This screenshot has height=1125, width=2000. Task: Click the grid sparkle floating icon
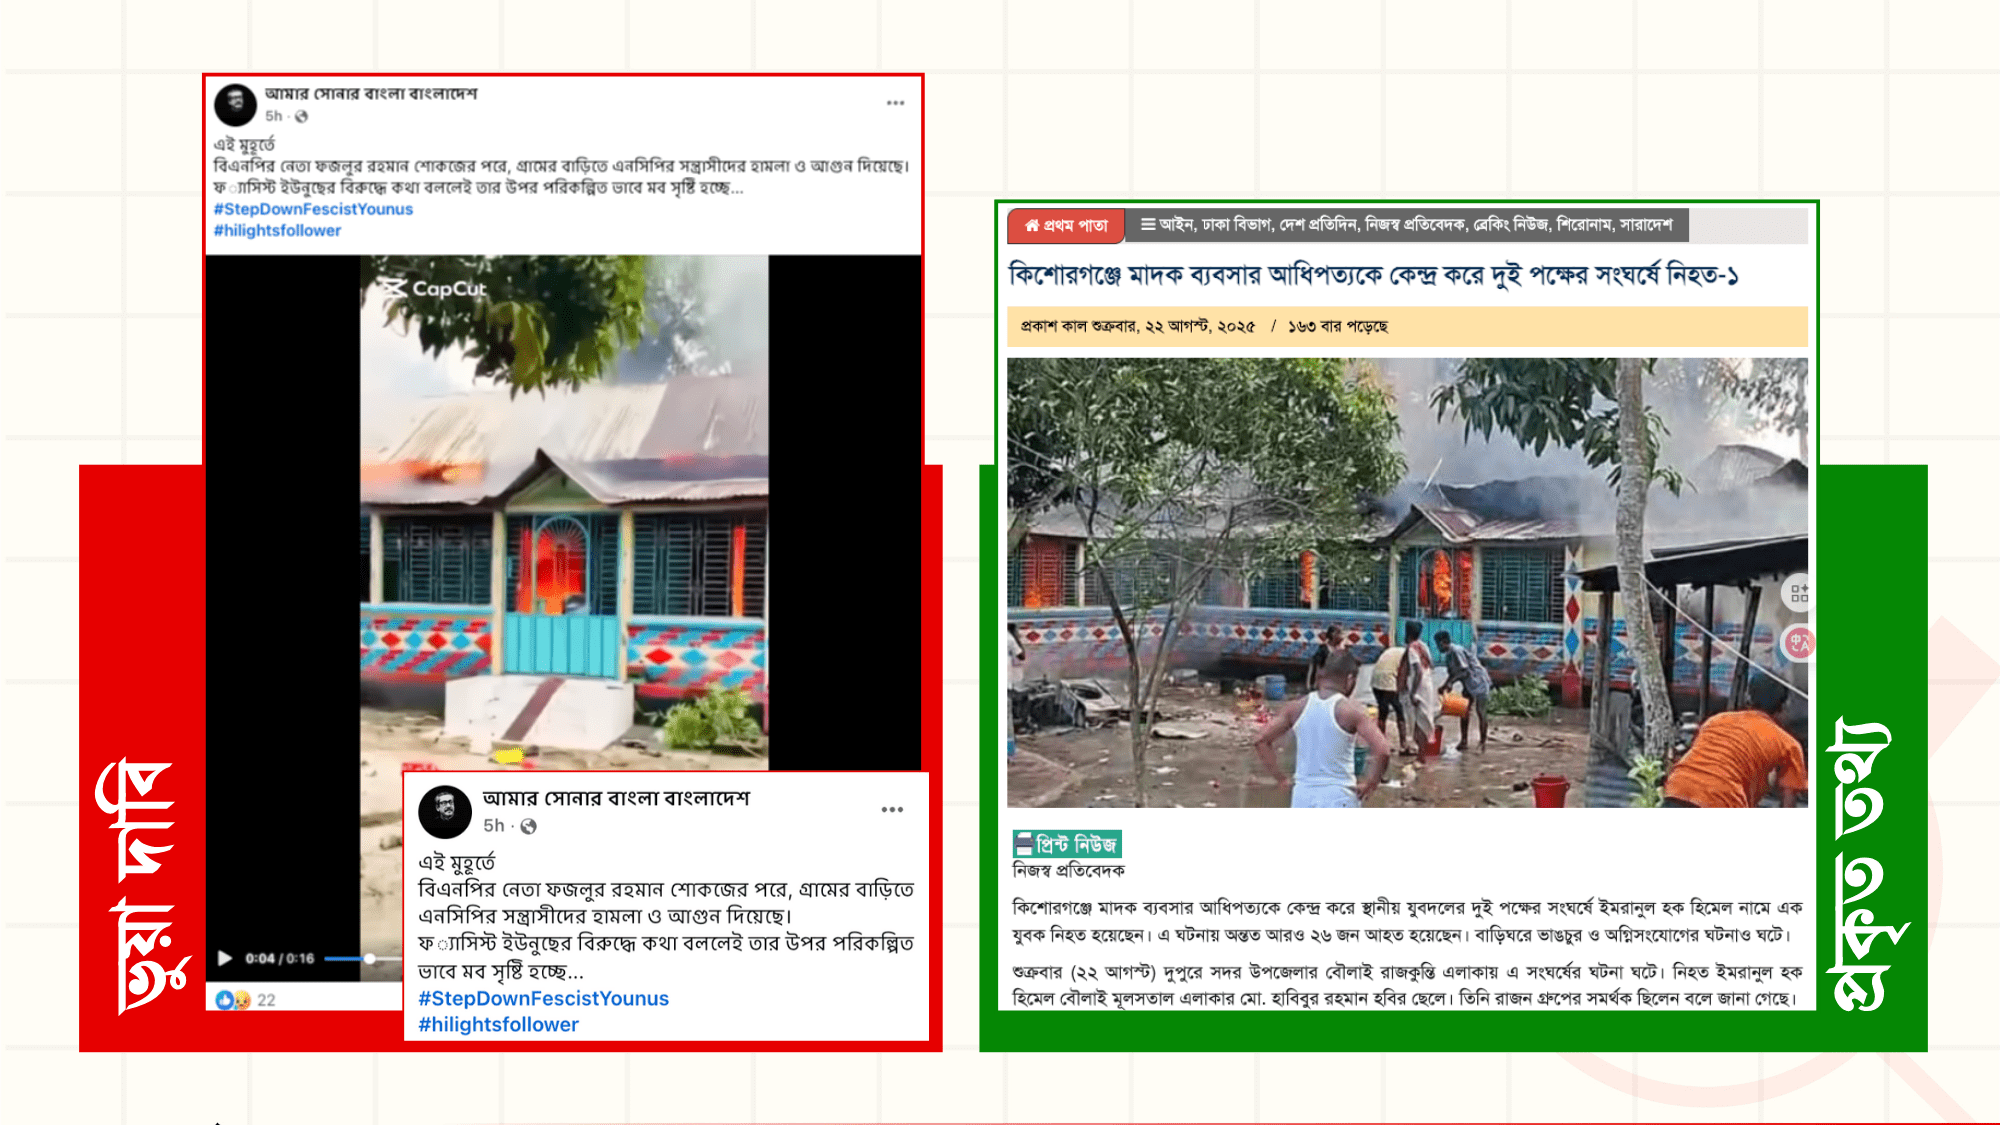coord(1798,593)
